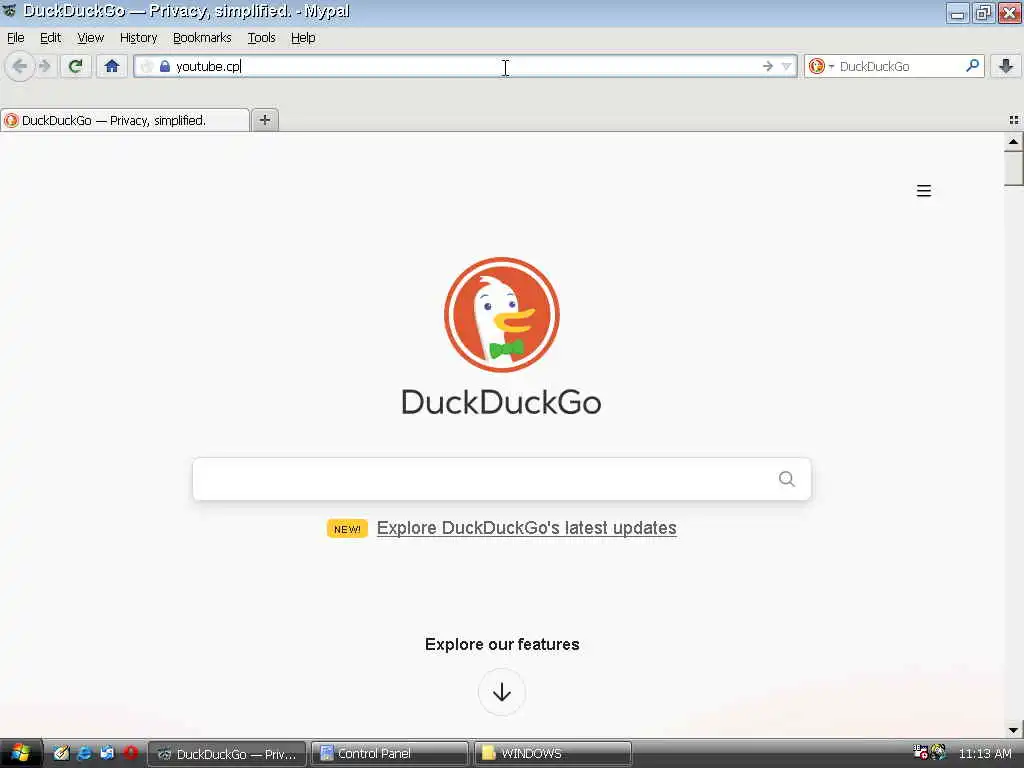Focus the main DuckDuckGo search box
The image size is (1024, 768).
tap(502, 479)
